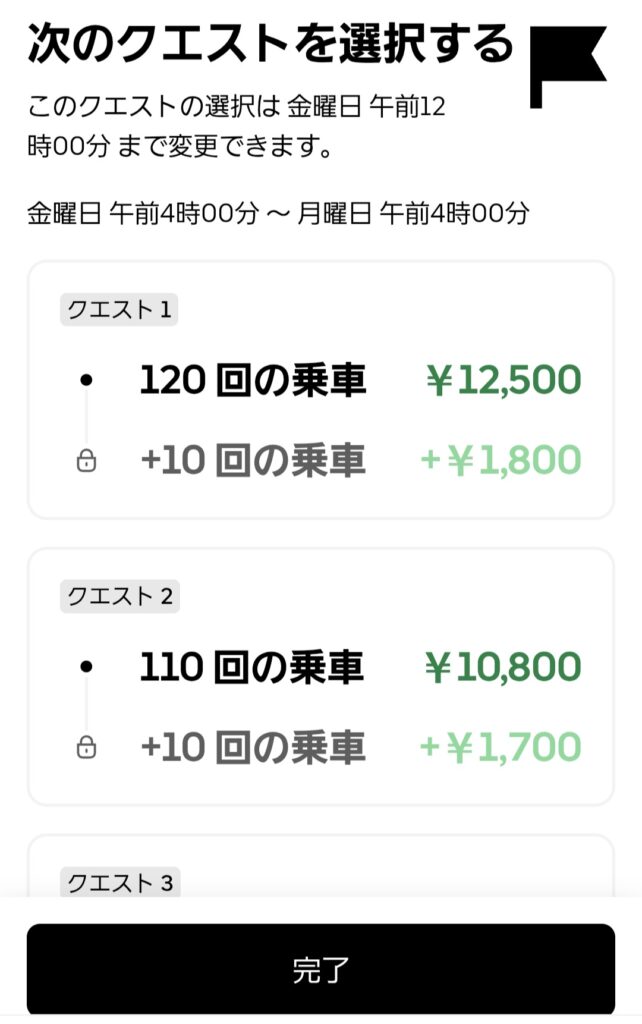Select the クエスト 1 card
This screenshot has width=642, height=1024.
320,390
